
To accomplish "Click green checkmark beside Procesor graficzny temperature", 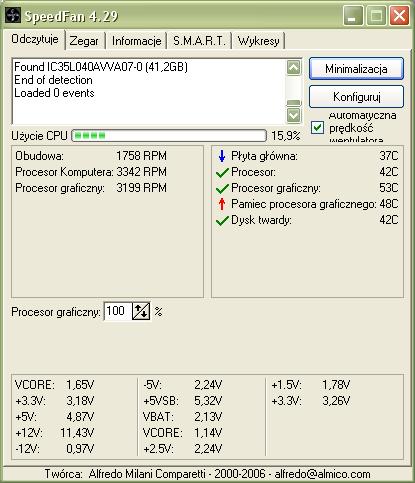I will pos(222,188).
